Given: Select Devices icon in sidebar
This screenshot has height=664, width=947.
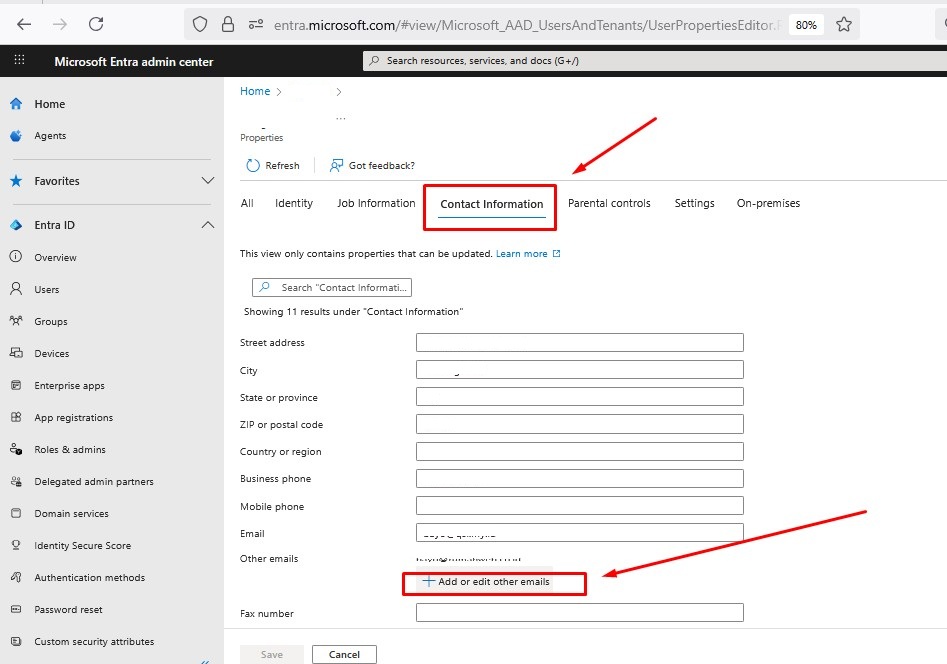Looking at the screenshot, I should click(16, 354).
